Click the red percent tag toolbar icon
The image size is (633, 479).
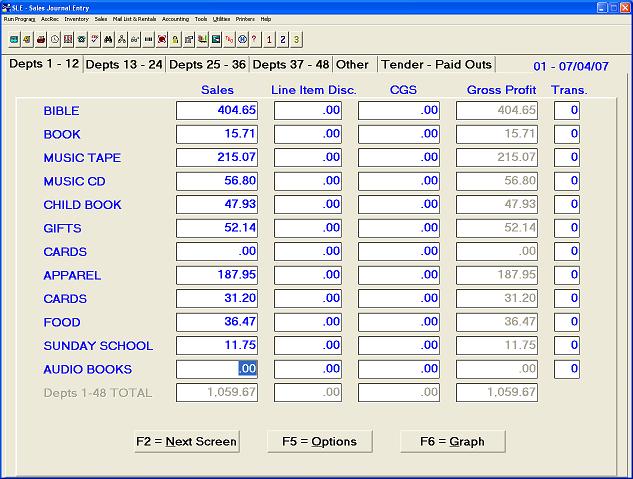click(229, 40)
